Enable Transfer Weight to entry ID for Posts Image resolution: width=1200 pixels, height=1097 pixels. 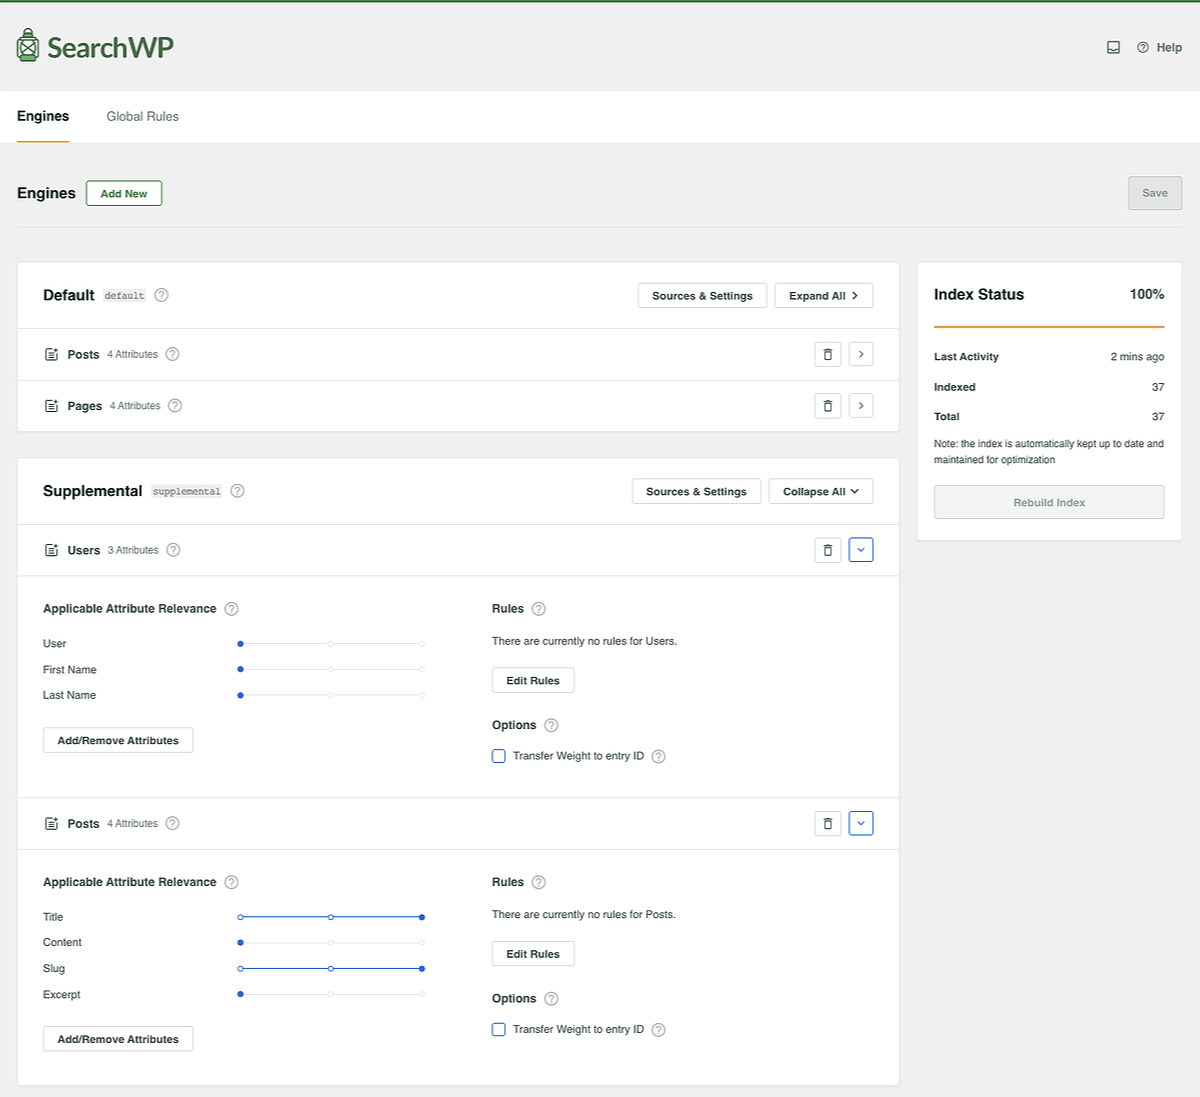tap(499, 1029)
